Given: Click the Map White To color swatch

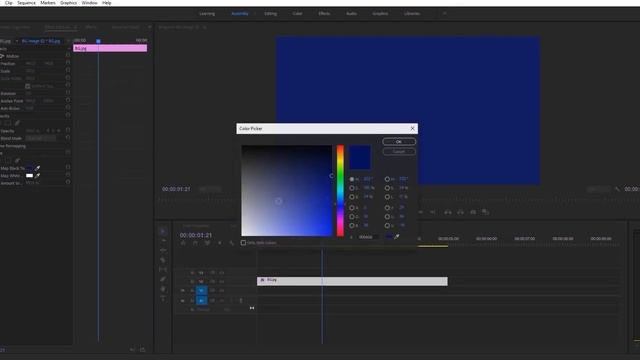Looking at the screenshot, I should pyautogui.click(x=29, y=176).
